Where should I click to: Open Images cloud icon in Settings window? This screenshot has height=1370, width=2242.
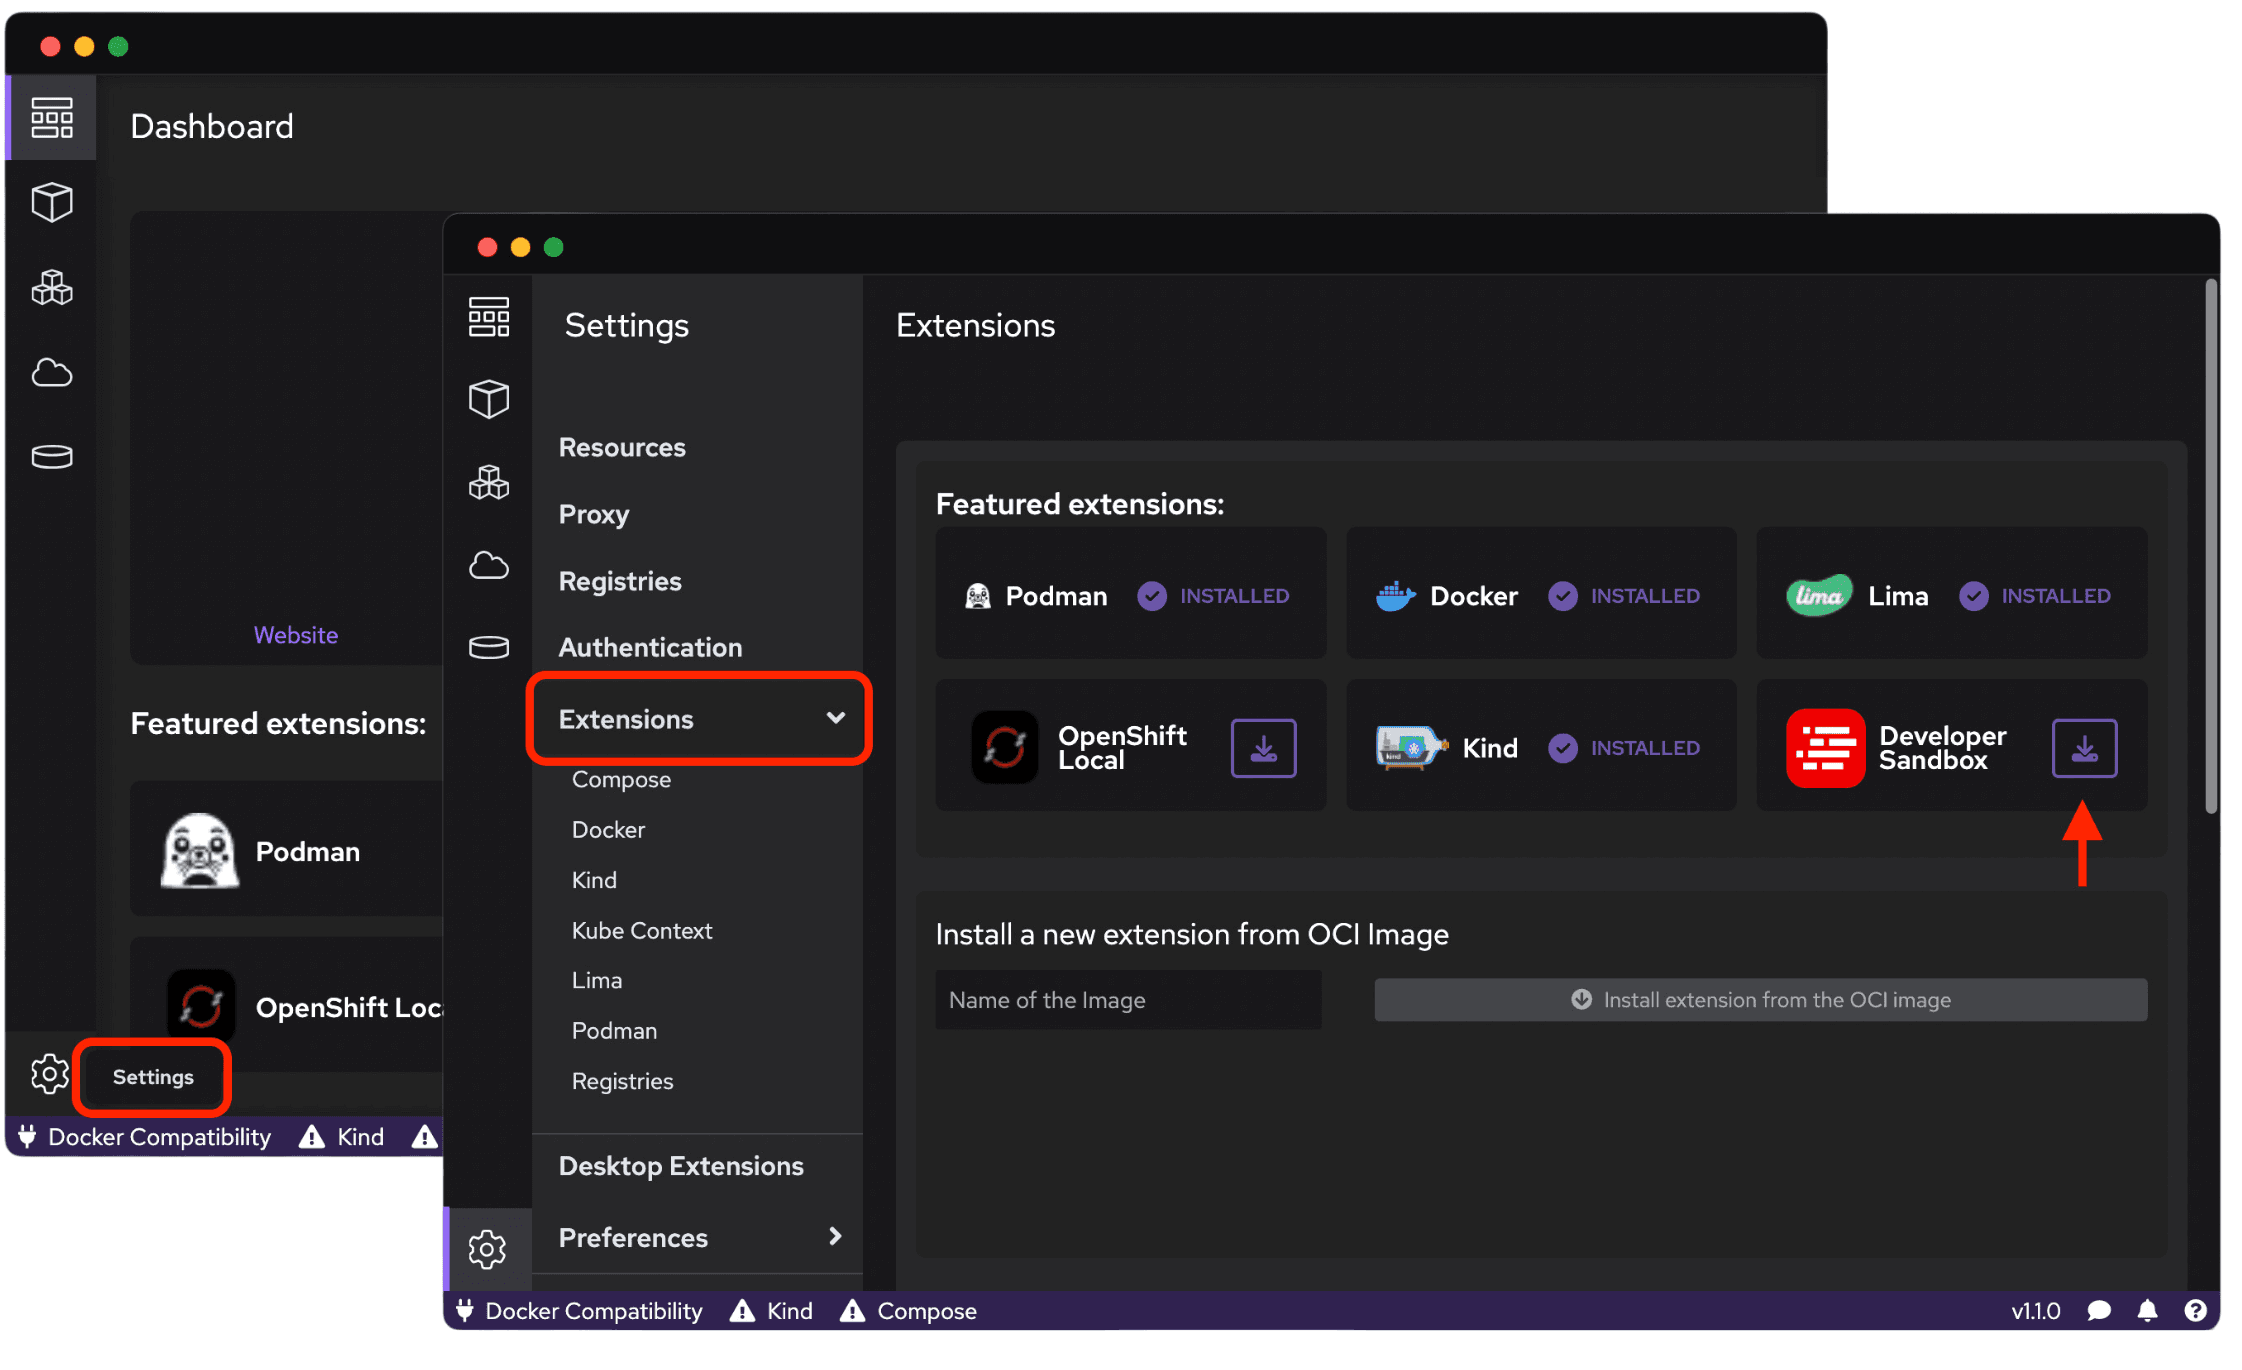click(489, 566)
